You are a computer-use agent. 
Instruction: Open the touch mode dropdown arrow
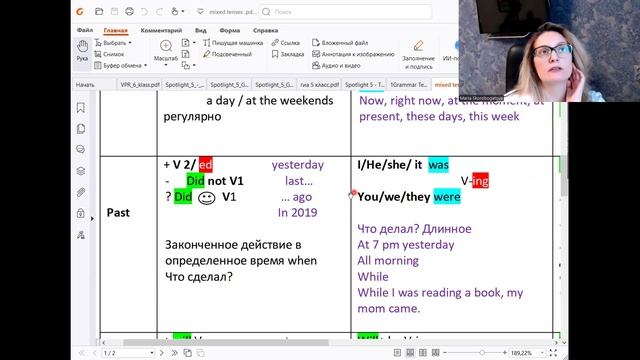click(182, 12)
